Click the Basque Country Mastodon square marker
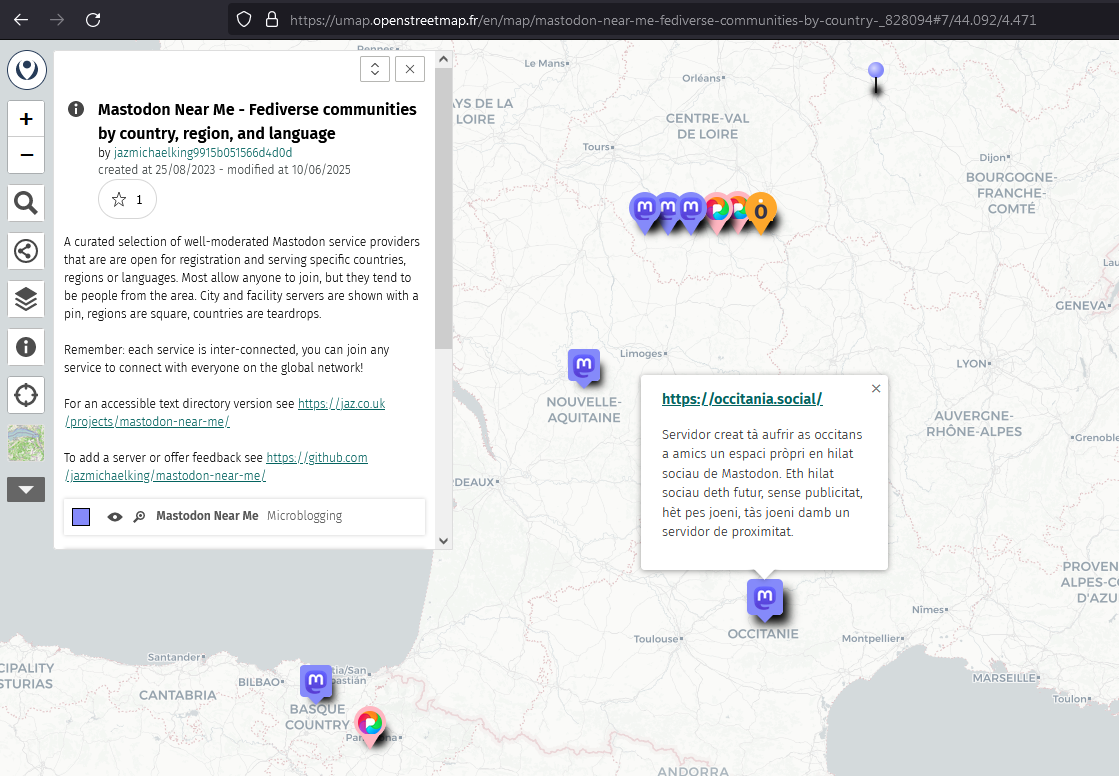1119x776 pixels. click(315, 683)
